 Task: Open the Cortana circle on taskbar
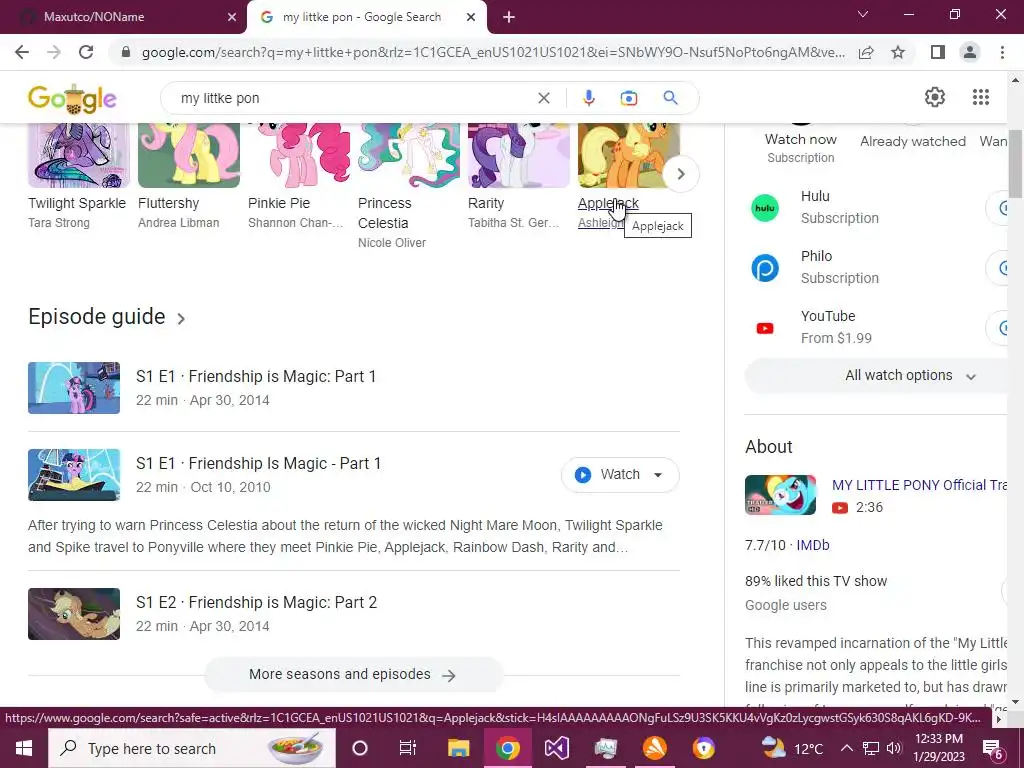pos(360,748)
